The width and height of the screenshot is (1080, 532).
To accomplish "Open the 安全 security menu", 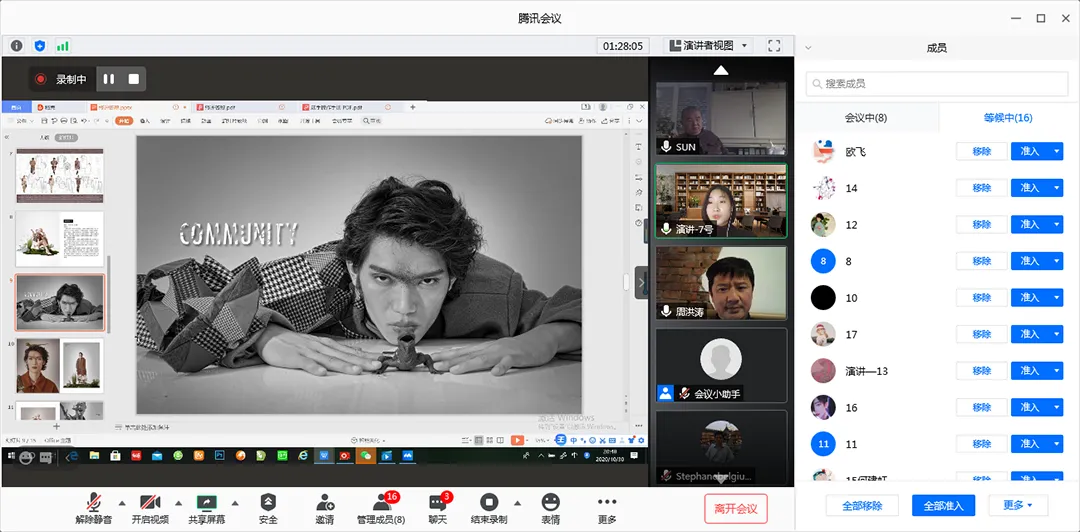I will pos(268,509).
